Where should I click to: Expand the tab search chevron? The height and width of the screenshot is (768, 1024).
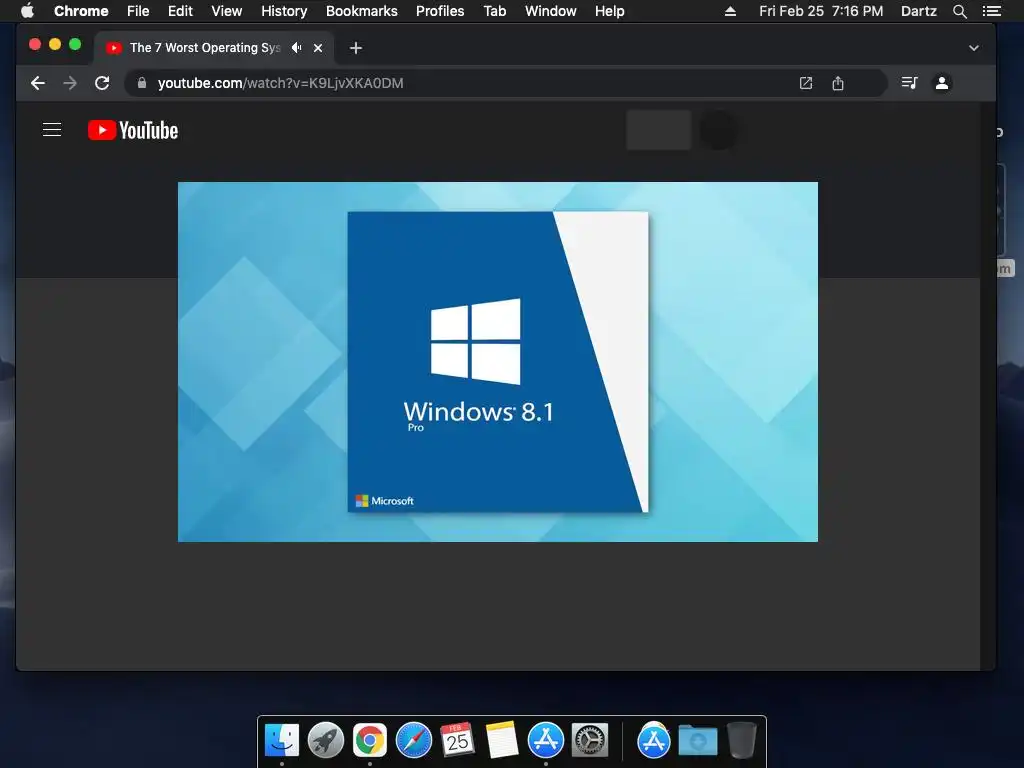pyautogui.click(x=974, y=48)
